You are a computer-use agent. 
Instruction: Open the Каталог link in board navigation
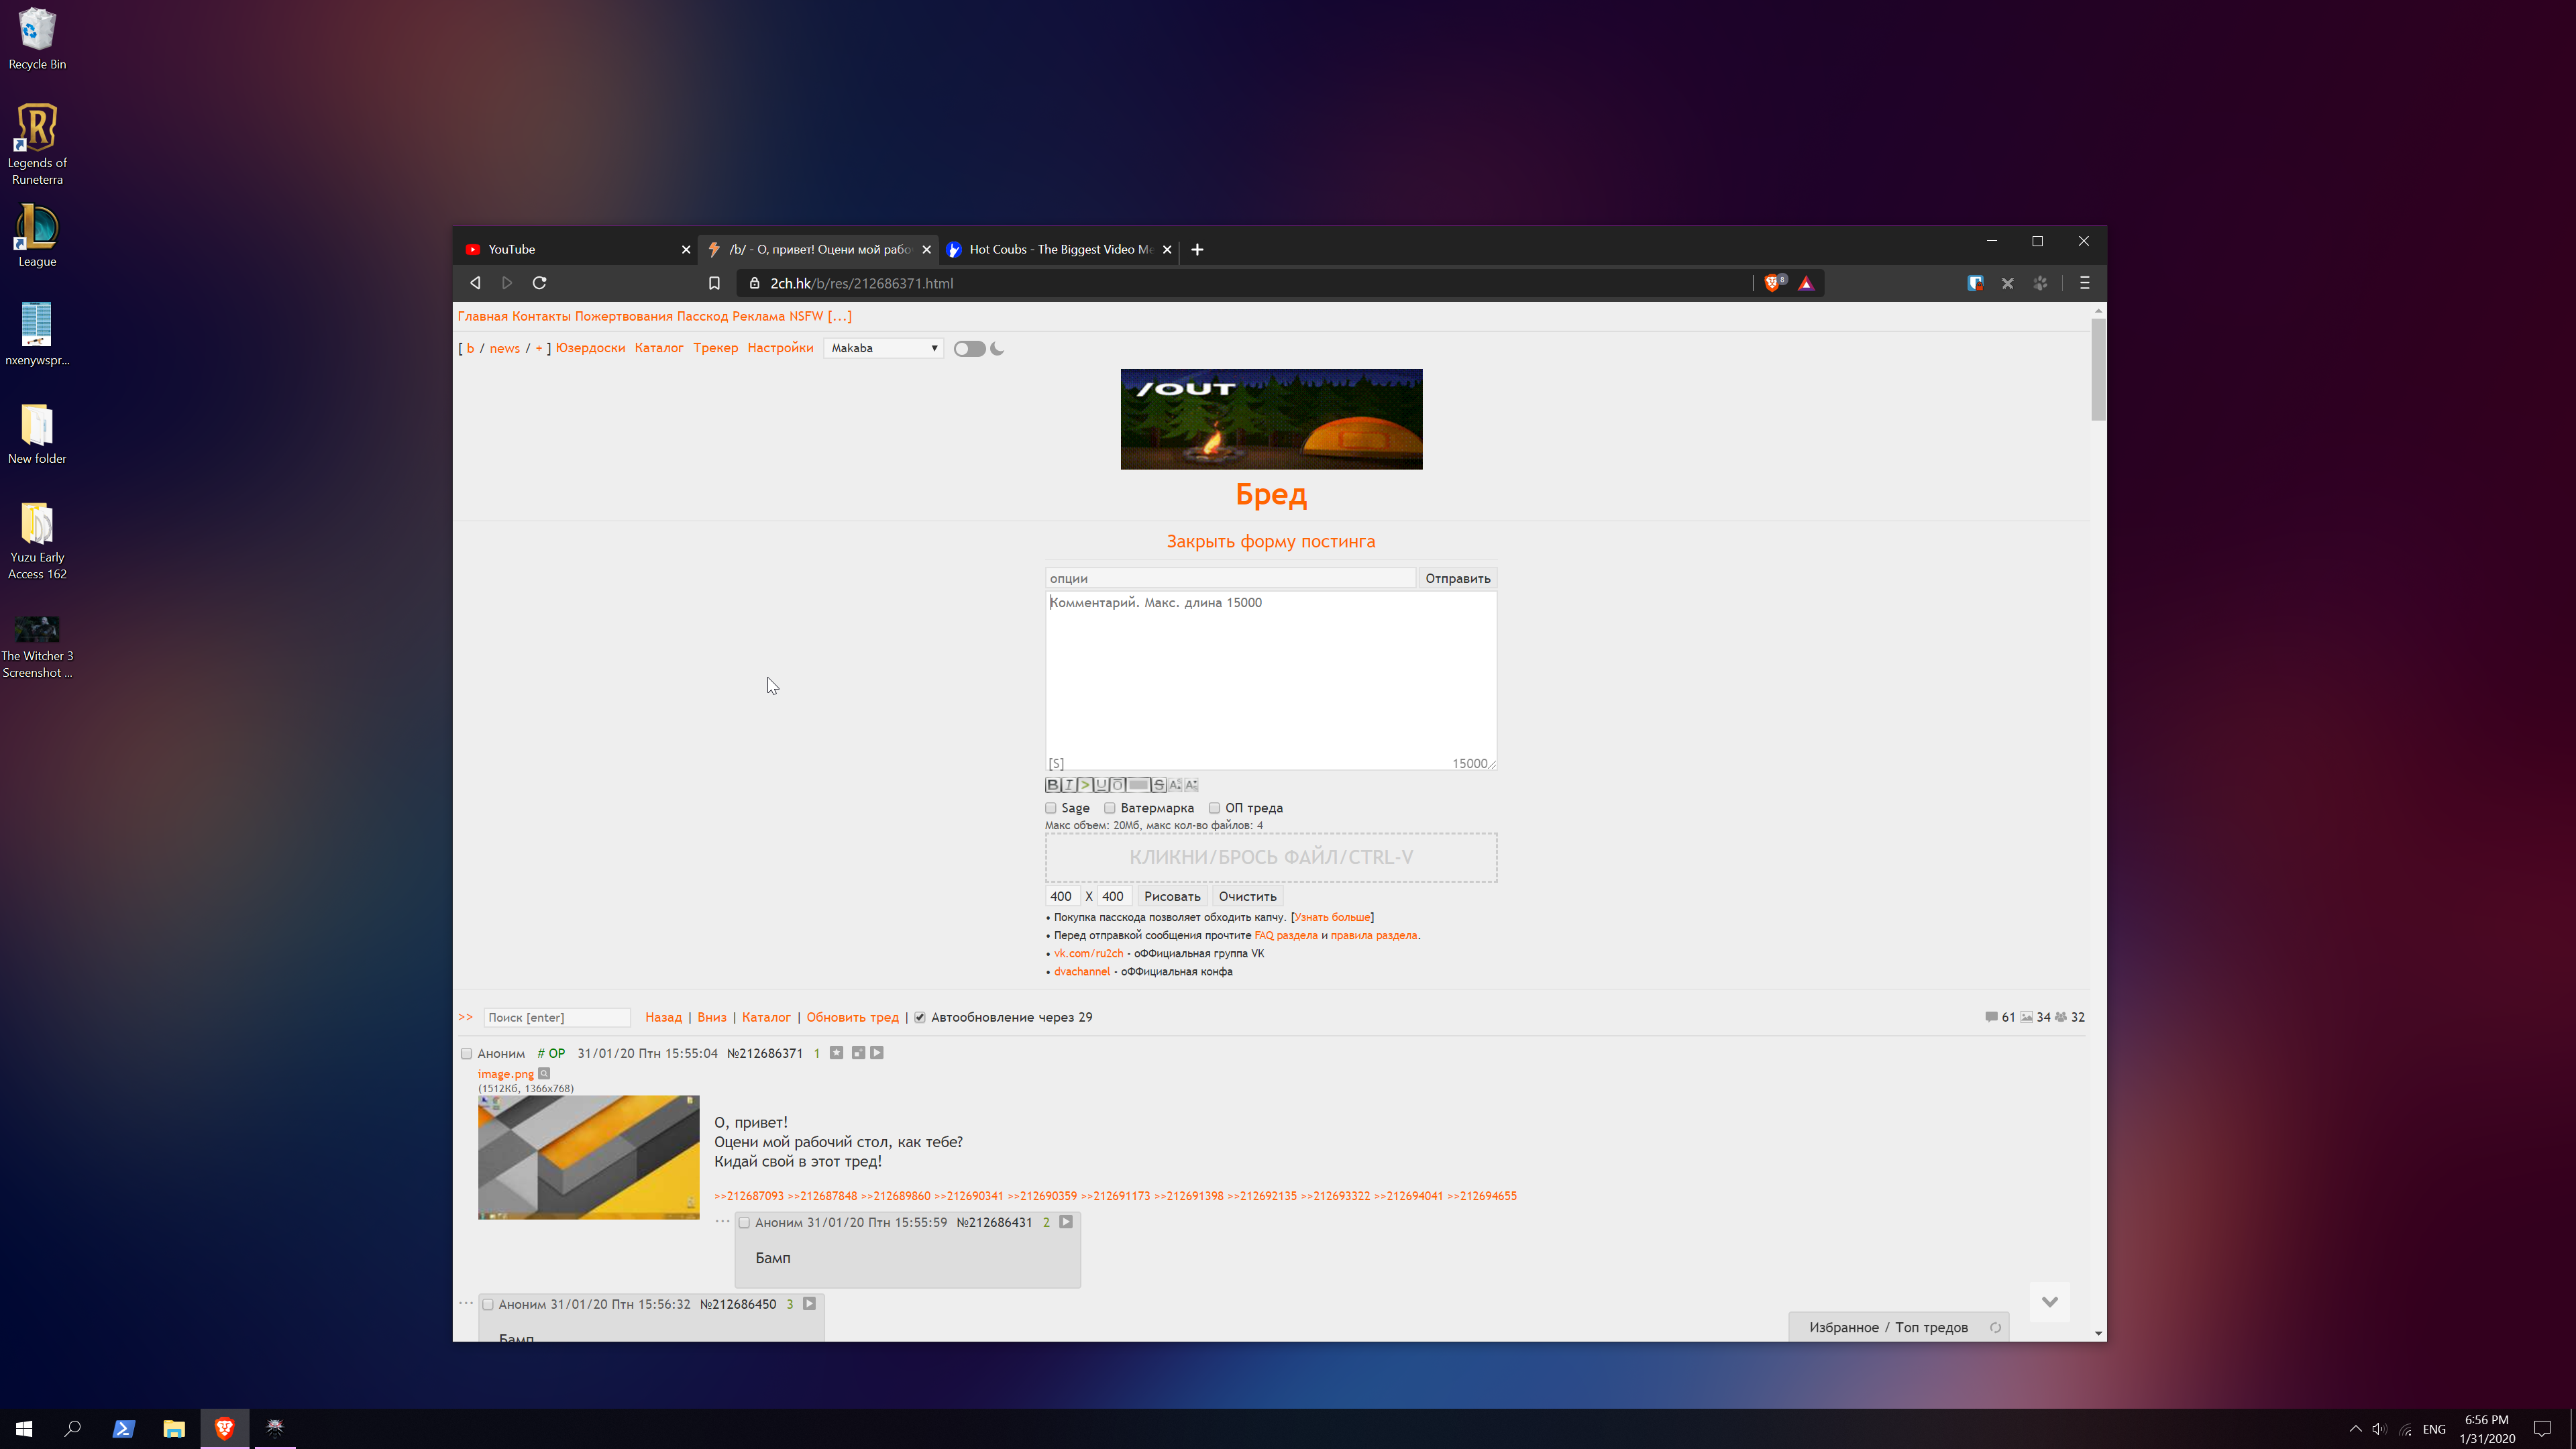(x=659, y=348)
